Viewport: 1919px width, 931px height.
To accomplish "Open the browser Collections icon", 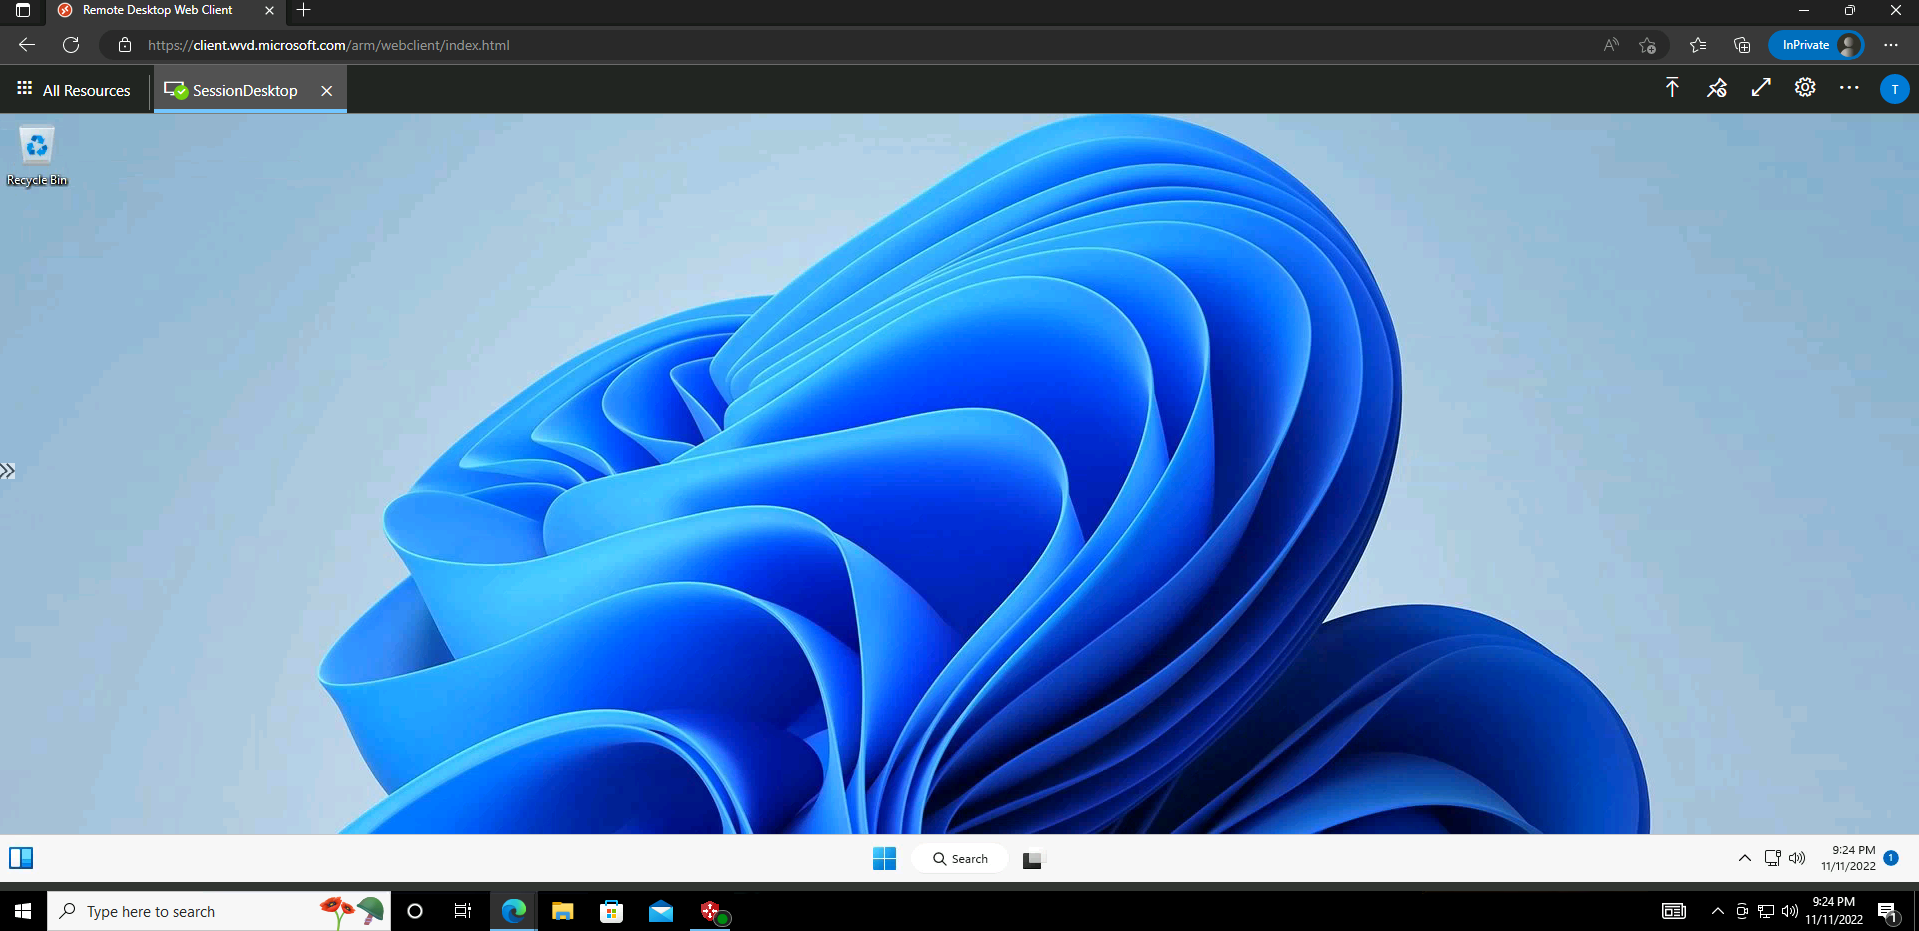I will [1742, 45].
